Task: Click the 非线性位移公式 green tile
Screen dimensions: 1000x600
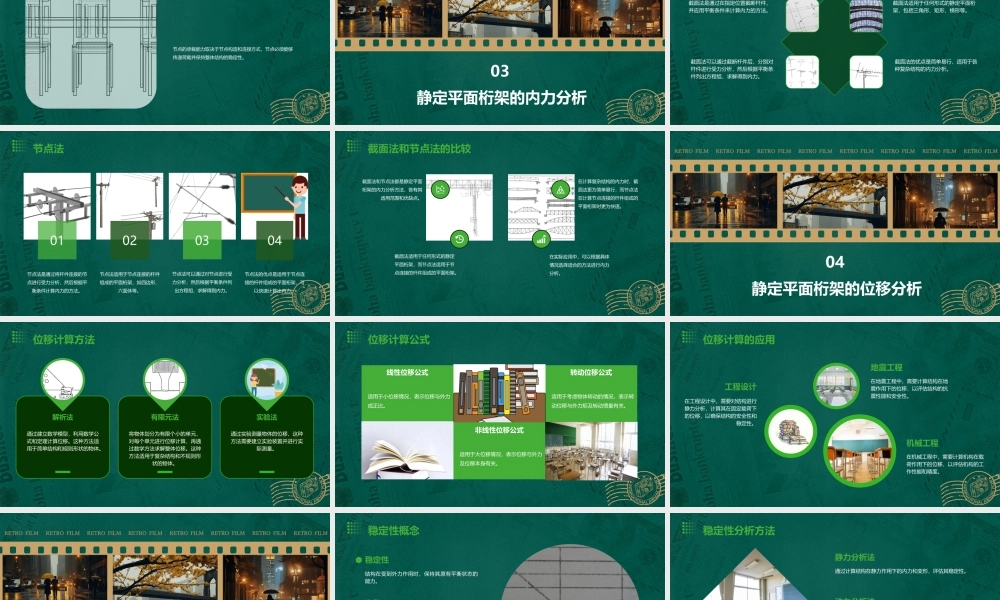Action: tap(499, 451)
